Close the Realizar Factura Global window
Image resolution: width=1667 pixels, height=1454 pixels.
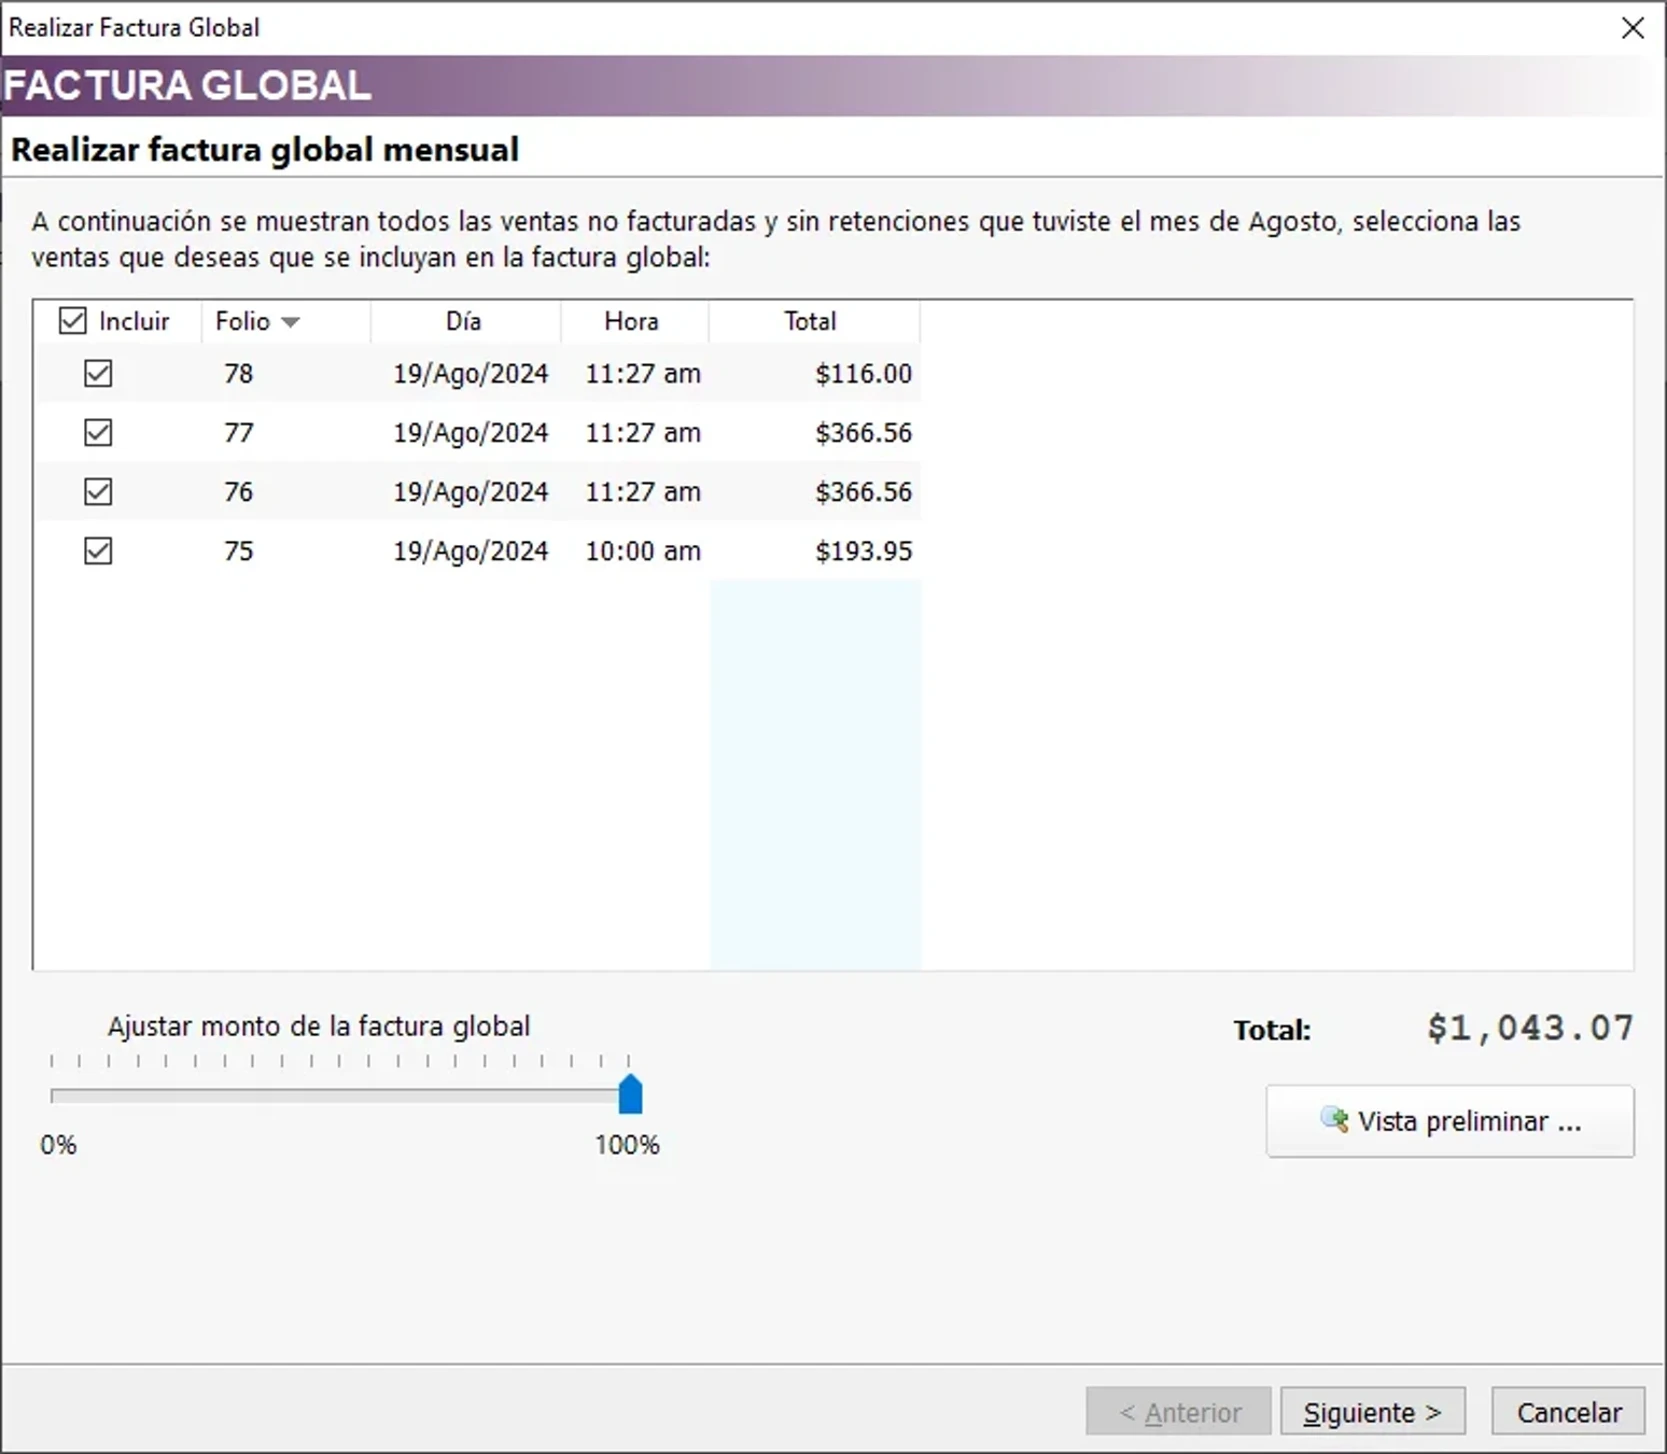point(1632,28)
